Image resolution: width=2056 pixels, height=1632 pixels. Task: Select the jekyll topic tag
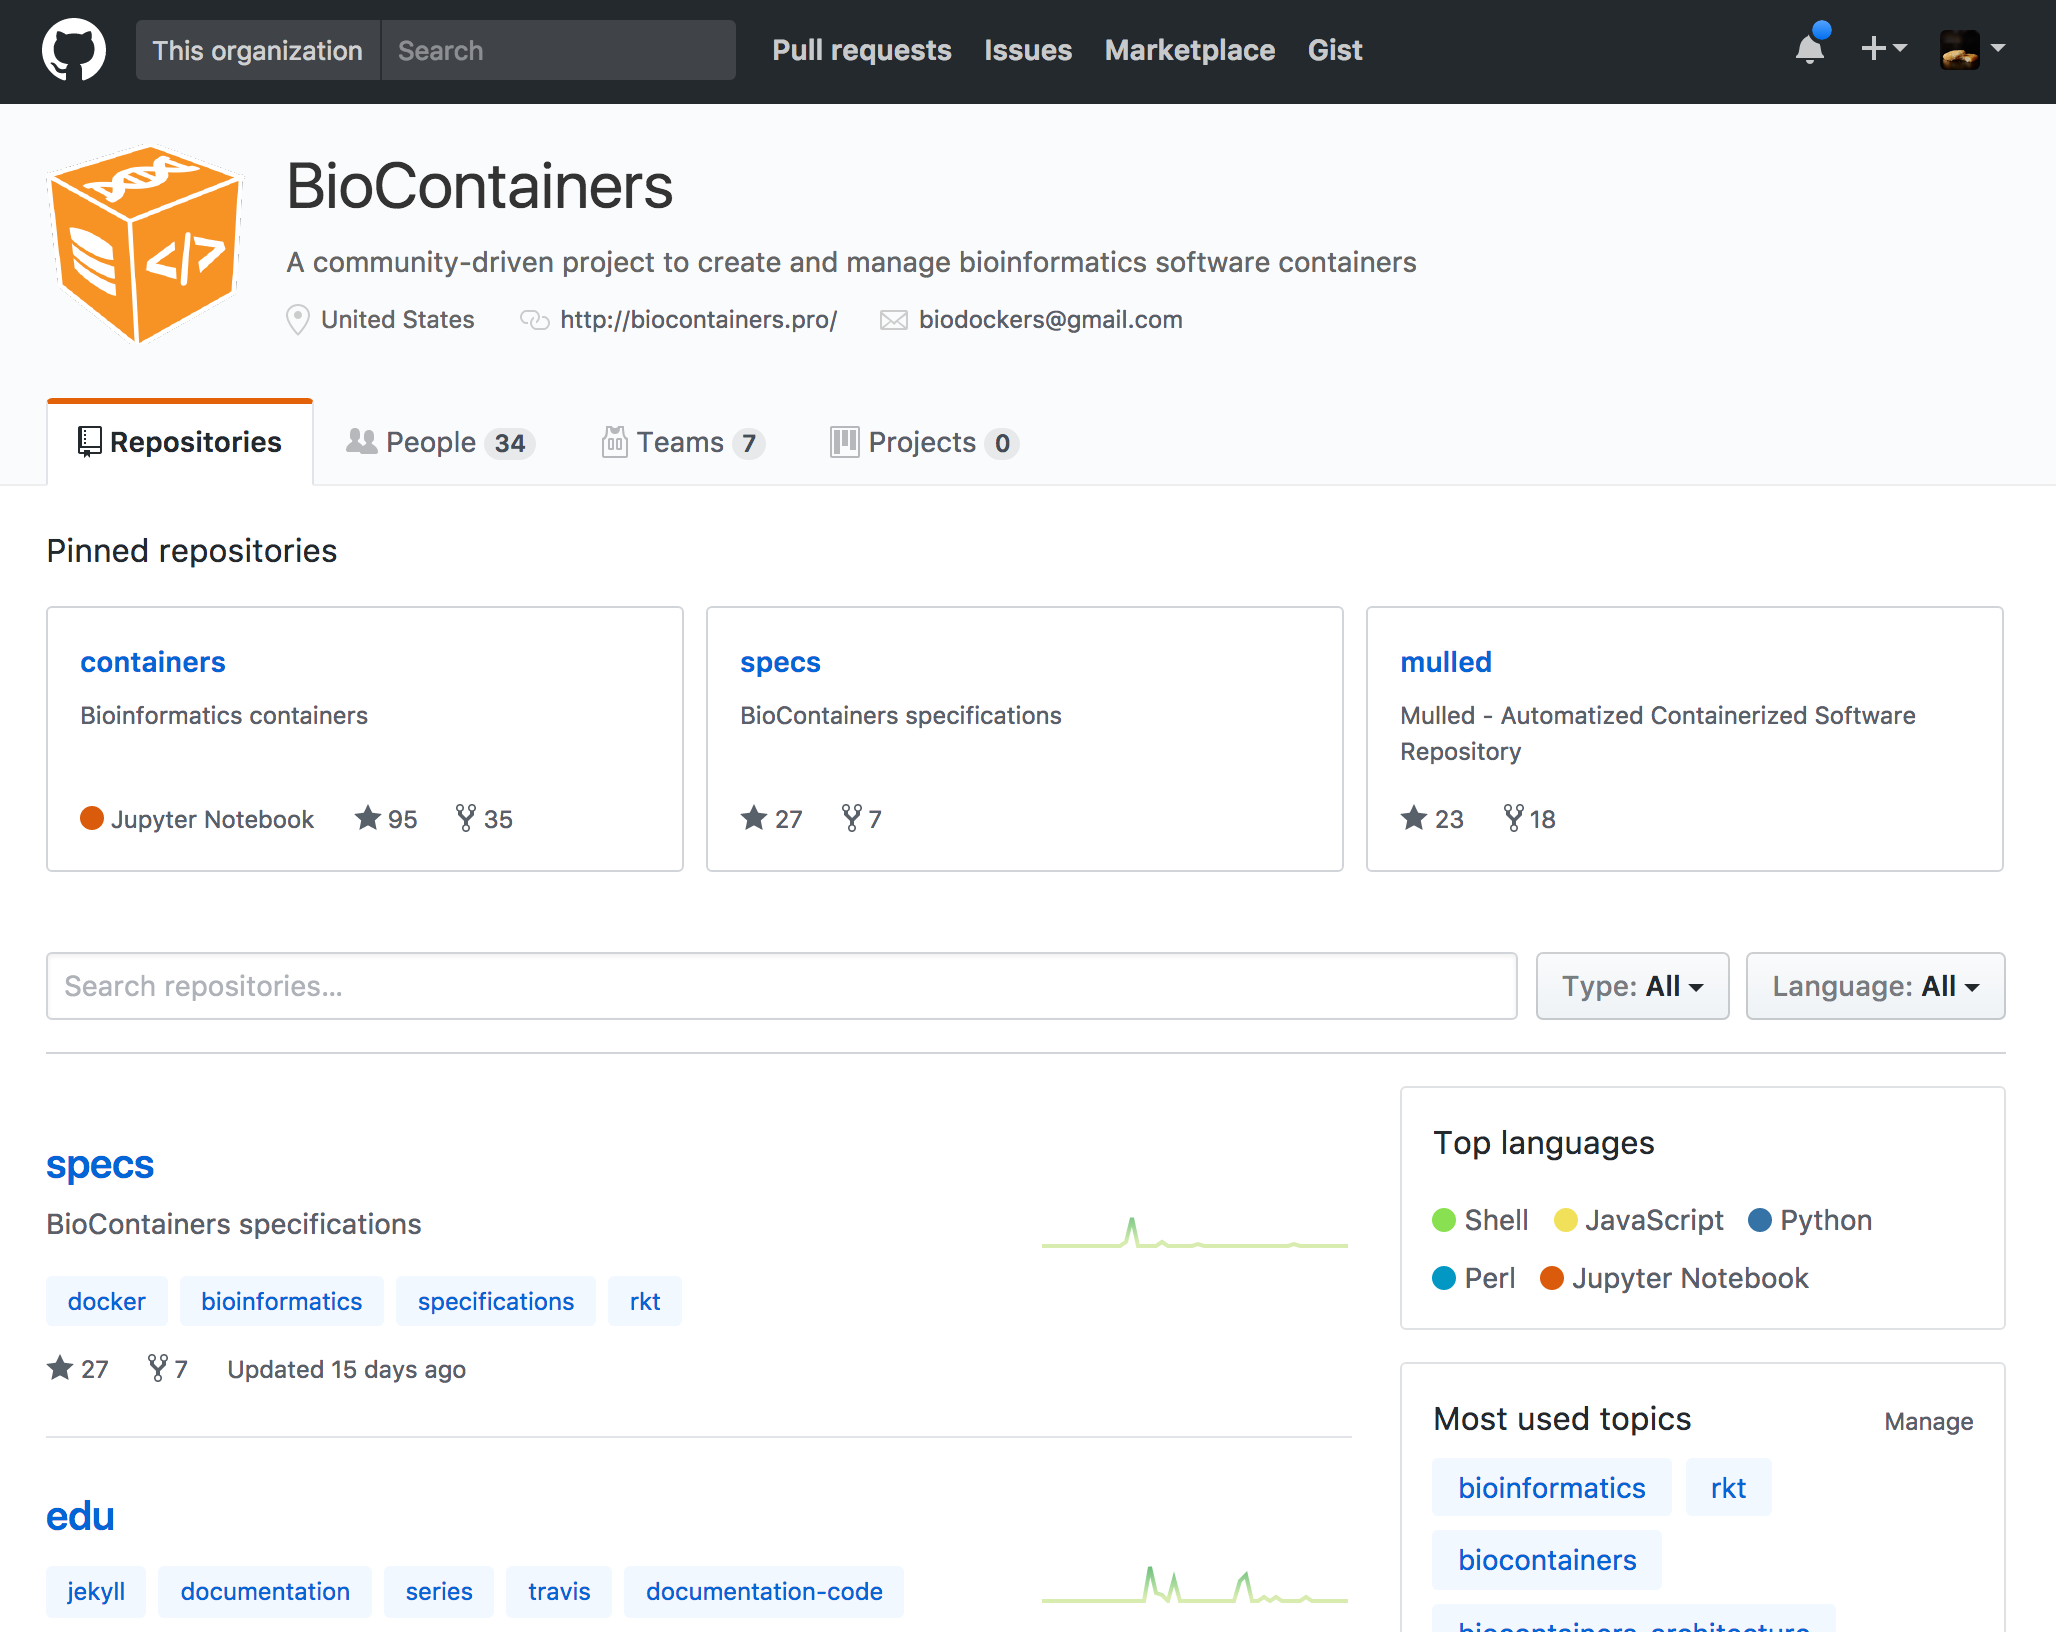[x=96, y=1591]
